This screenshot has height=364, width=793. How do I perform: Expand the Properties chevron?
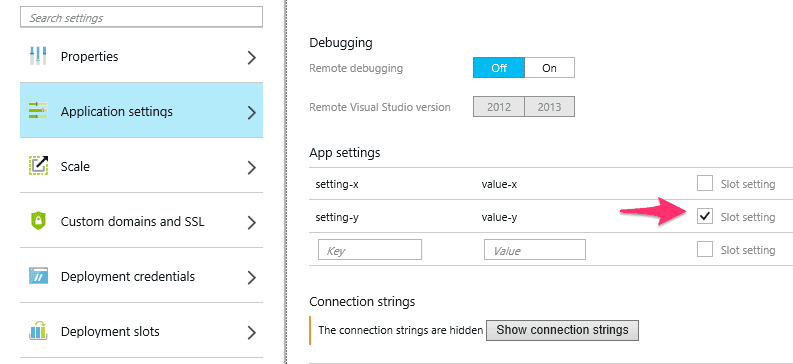tap(251, 58)
